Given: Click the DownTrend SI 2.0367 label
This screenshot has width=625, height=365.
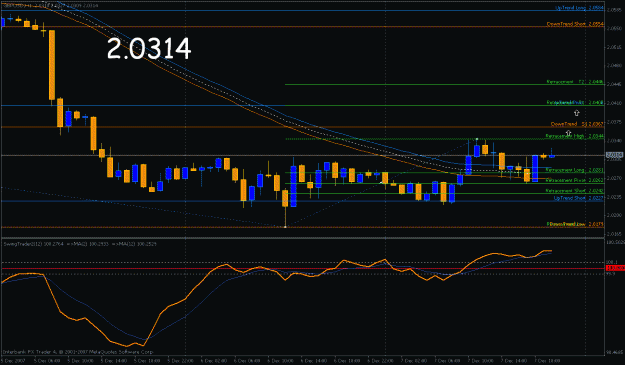Looking at the screenshot, I should click(577, 124).
